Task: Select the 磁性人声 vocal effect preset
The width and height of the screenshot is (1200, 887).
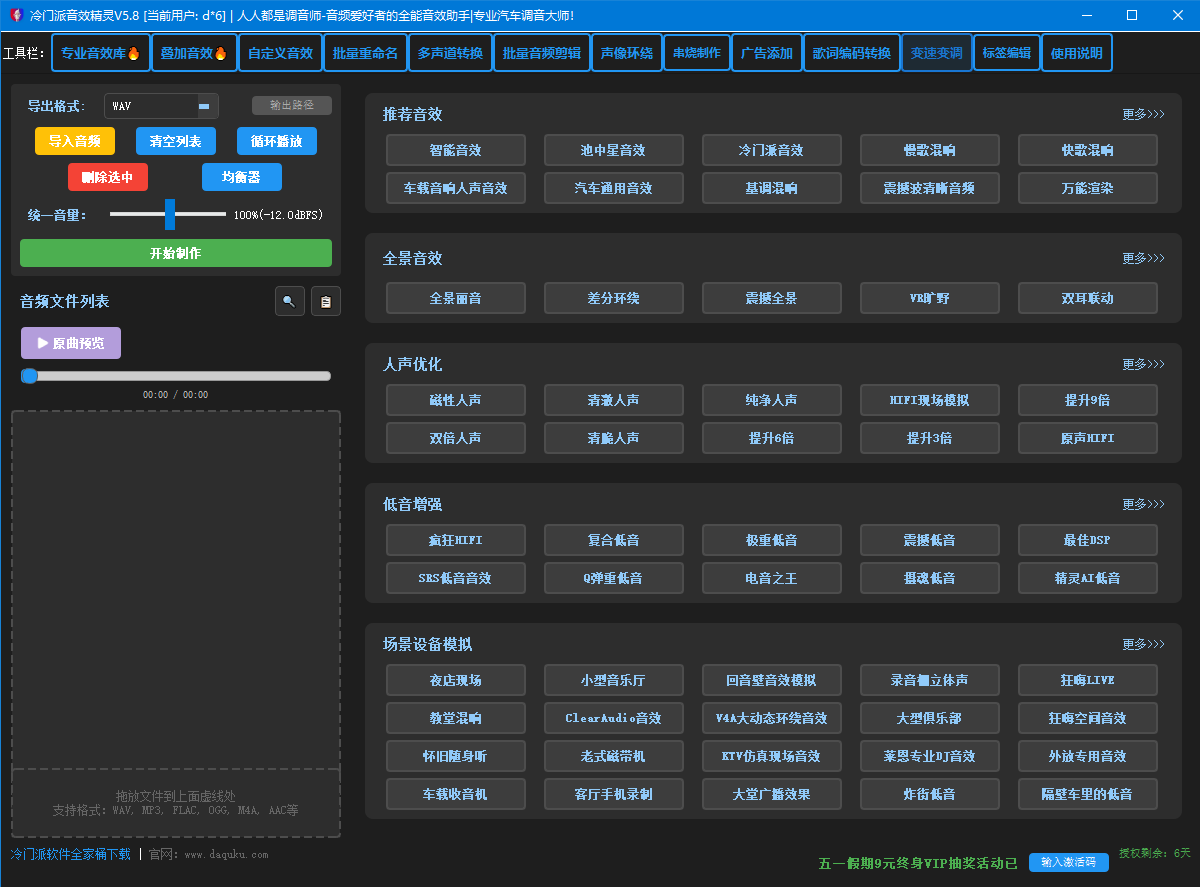Action: coord(456,400)
